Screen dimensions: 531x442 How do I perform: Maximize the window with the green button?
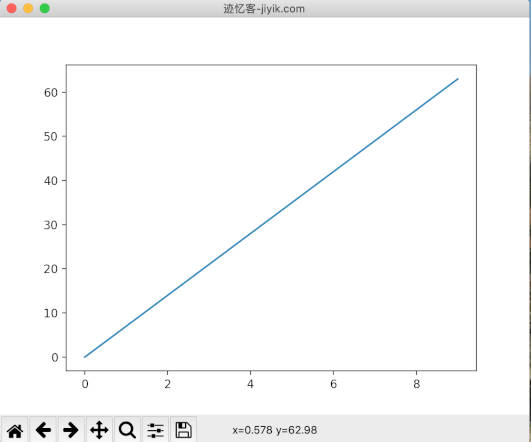[x=45, y=8]
